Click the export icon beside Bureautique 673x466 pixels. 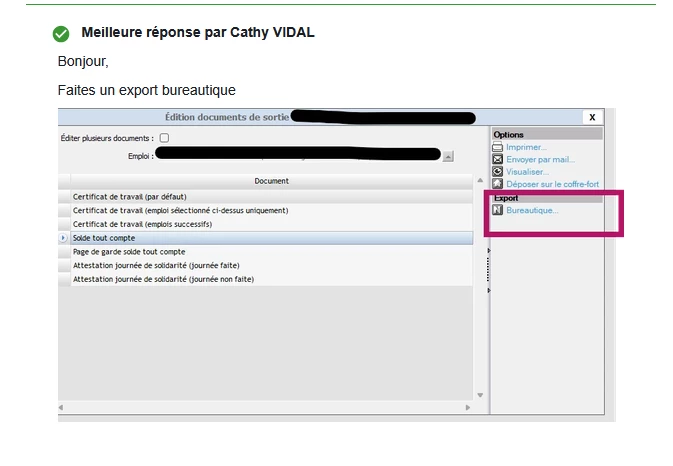click(497, 210)
